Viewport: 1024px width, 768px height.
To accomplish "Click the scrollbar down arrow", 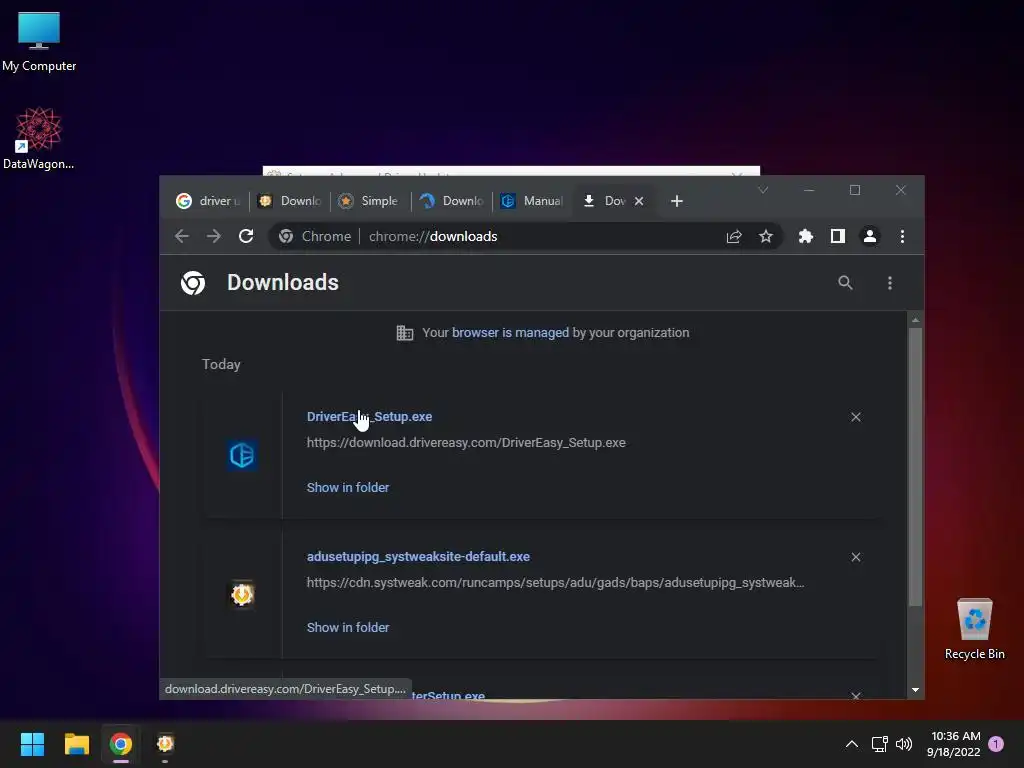I will click(916, 690).
